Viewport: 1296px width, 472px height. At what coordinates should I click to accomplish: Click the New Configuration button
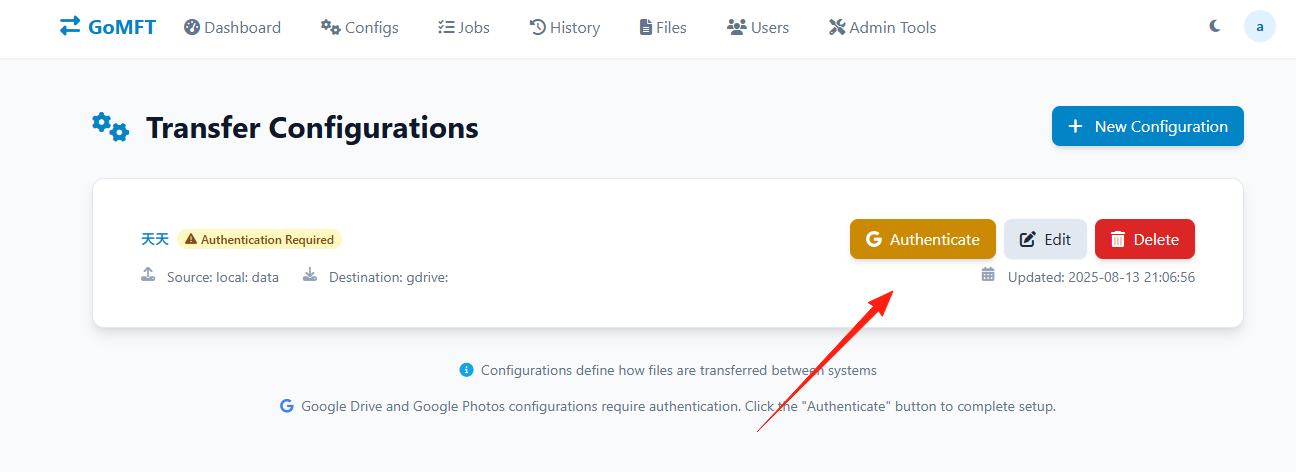(1147, 126)
